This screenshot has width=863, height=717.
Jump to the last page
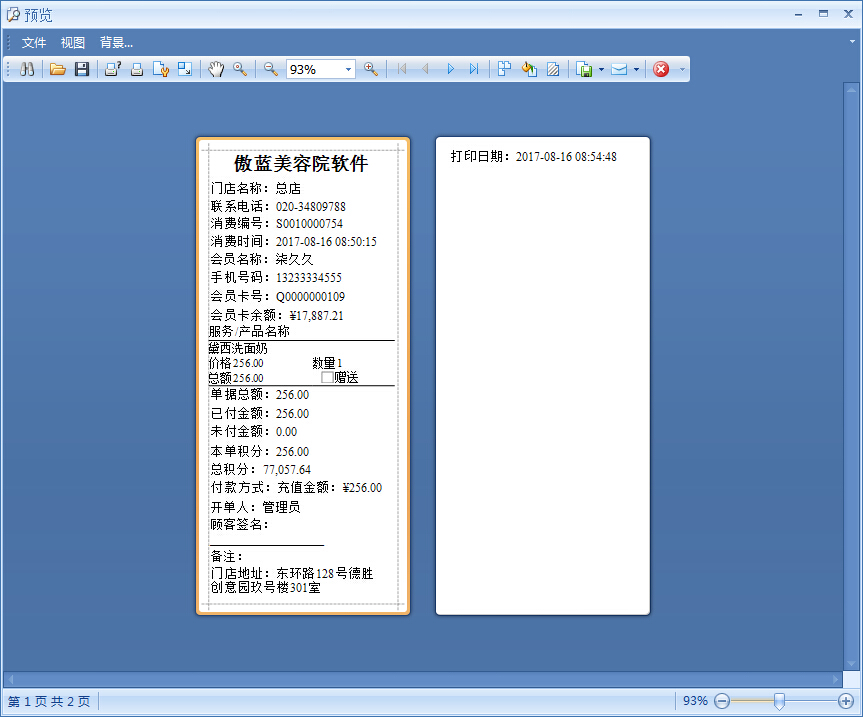click(x=476, y=69)
